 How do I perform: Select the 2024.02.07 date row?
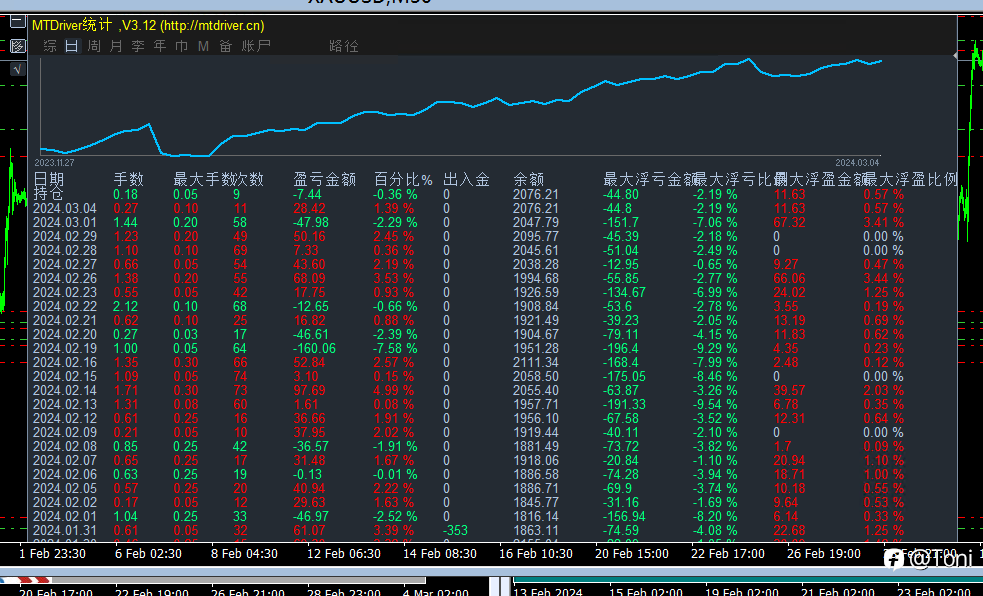pos(65,460)
